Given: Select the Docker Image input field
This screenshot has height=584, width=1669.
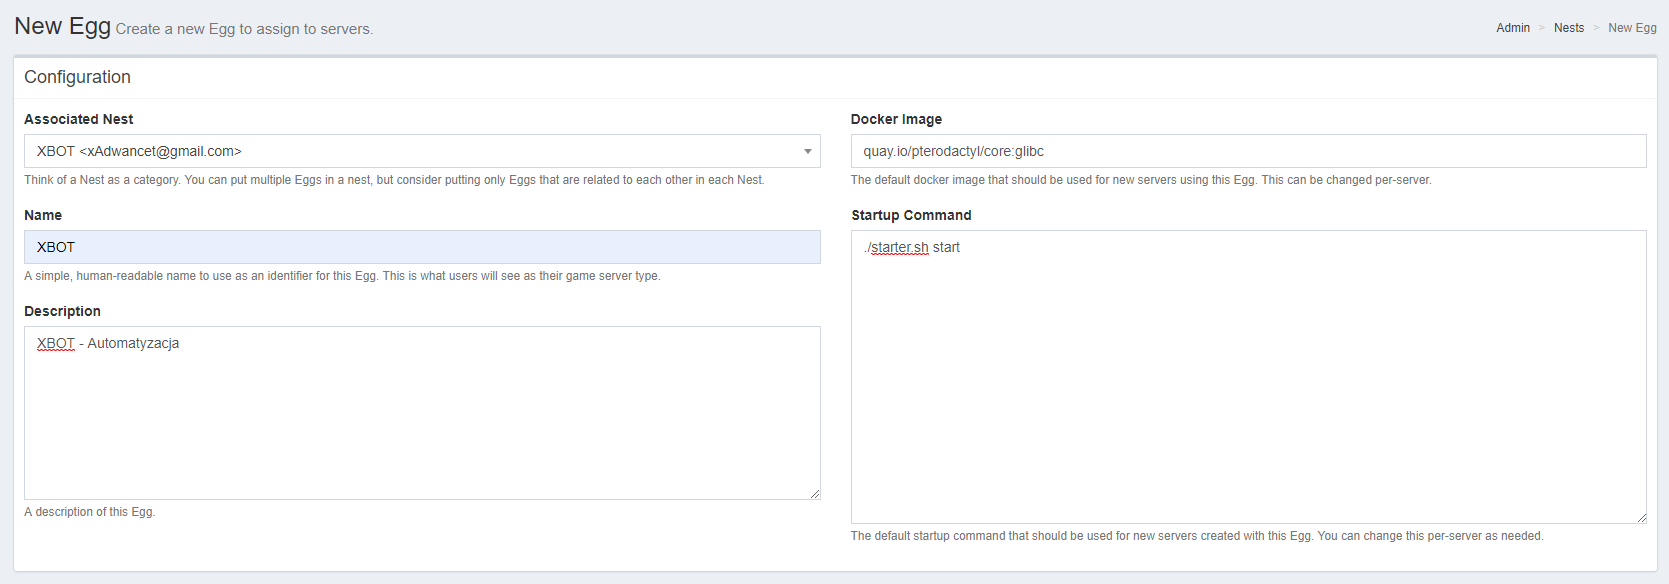Looking at the screenshot, I should coord(1247,151).
